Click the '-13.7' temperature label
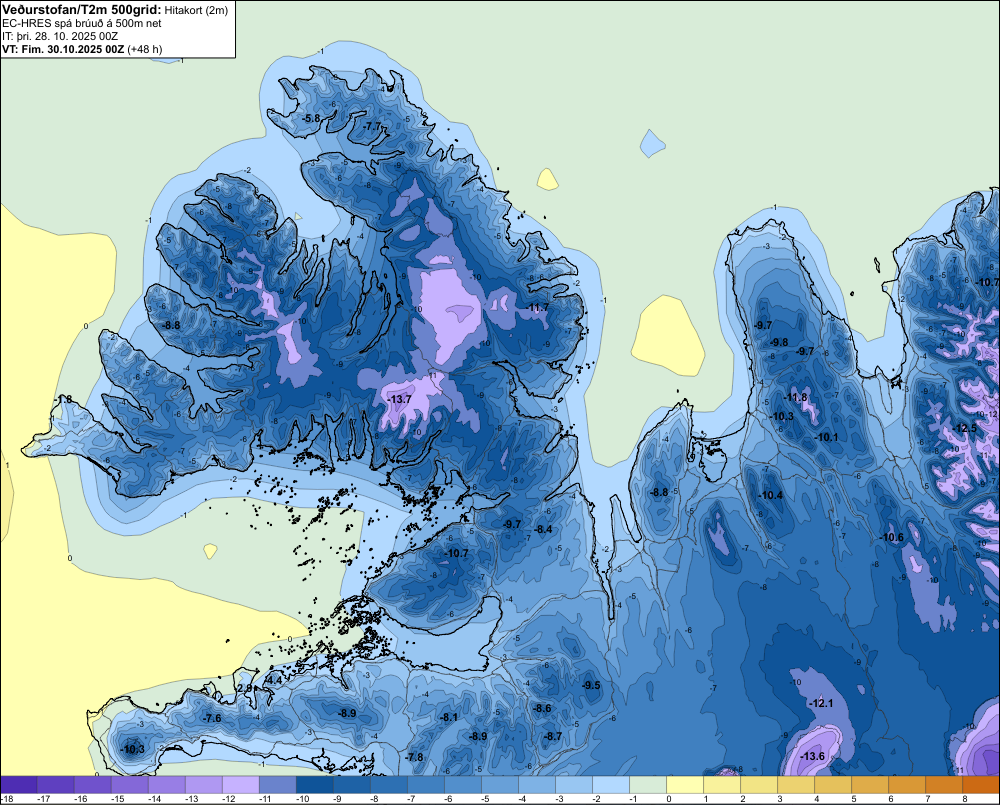The image size is (1000, 805). pyautogui.click(x=399, y=399)
